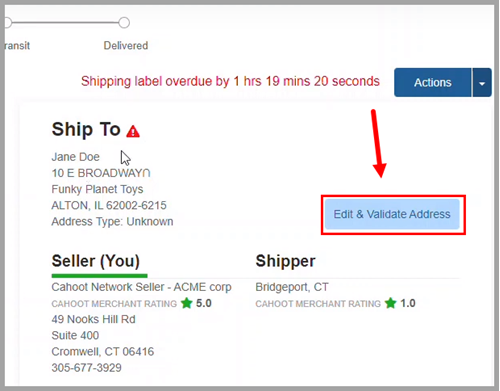
Task: Click the 10 E BROADWAY address line
Action: click(x=101, y=173)
